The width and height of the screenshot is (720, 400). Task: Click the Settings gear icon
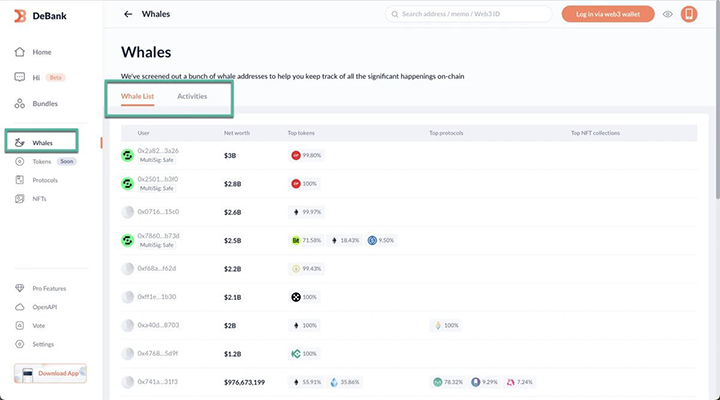(19, 344)
